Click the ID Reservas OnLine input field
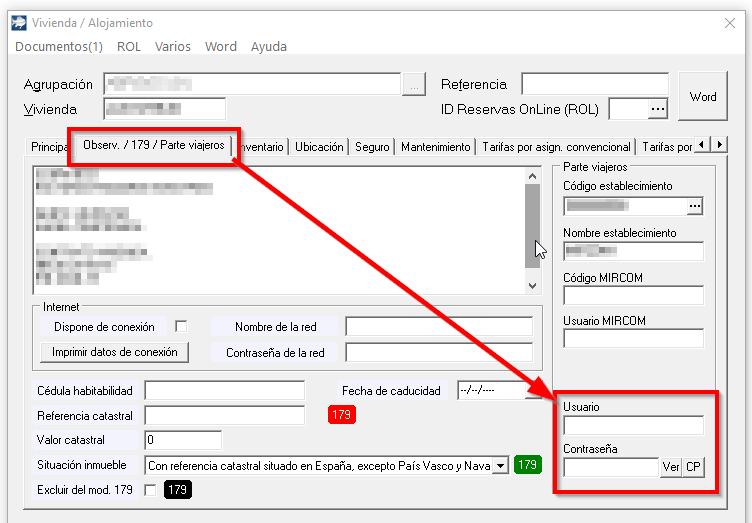 click(629, 109)
